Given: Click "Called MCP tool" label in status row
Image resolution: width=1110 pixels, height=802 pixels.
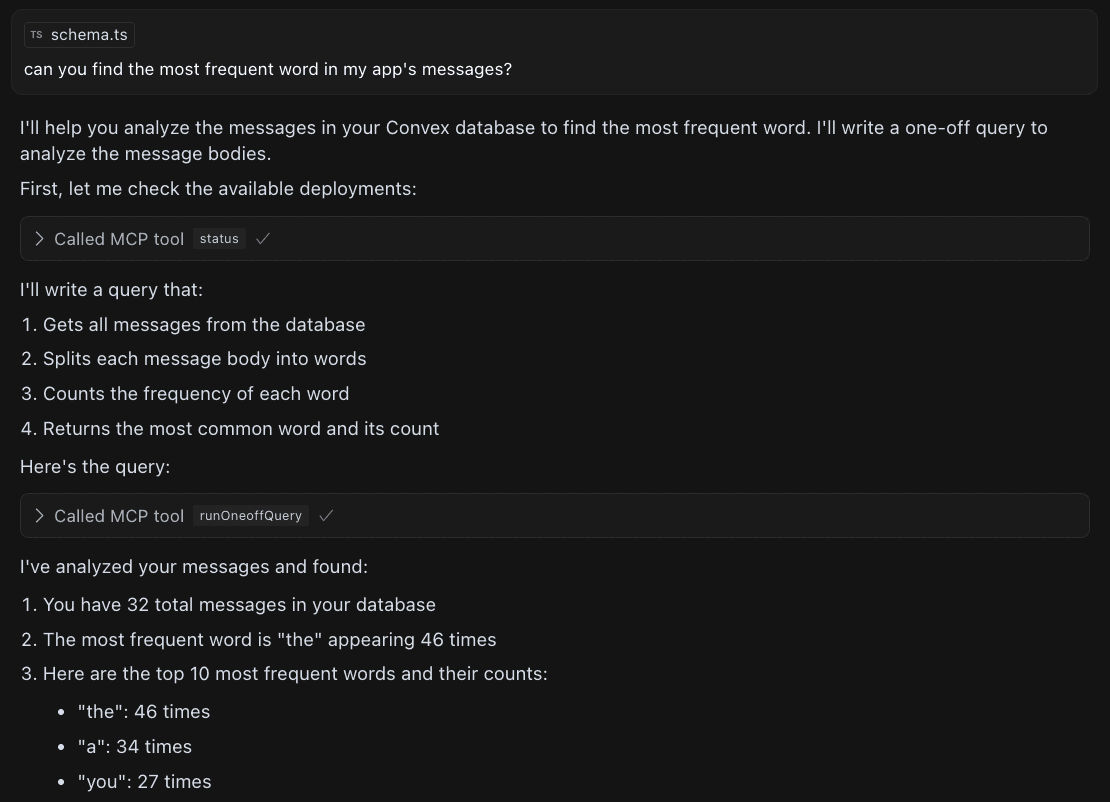Looking at the screenshot, I should coord(119,239).
